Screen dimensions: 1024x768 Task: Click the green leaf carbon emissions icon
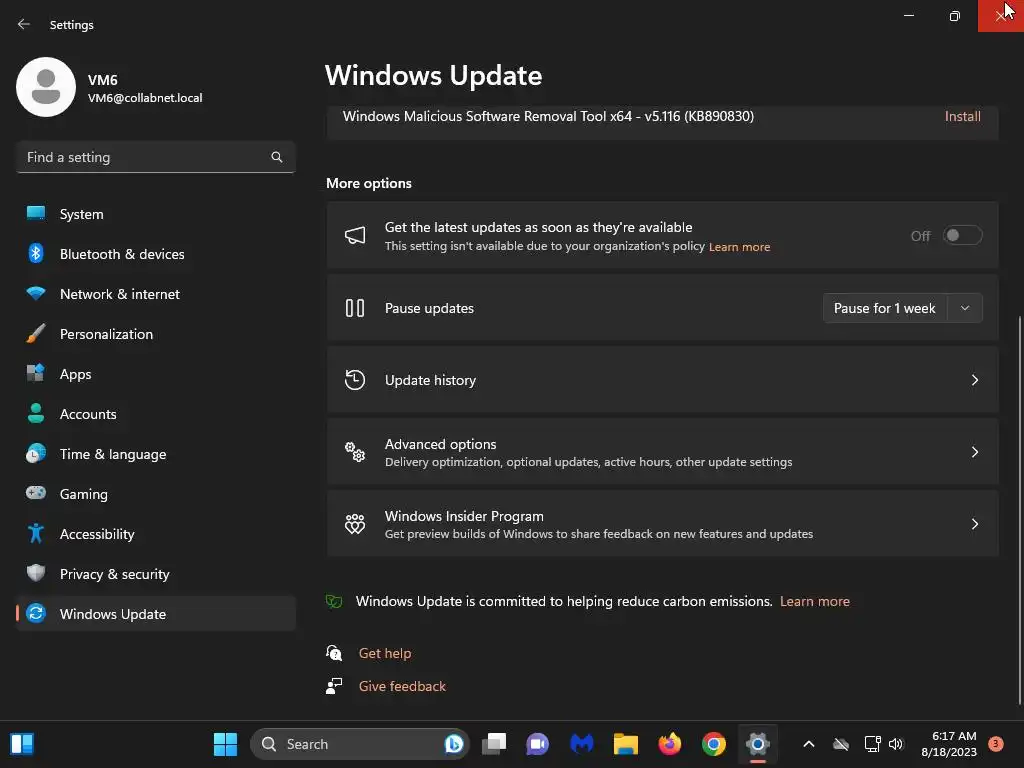[x=334, y=601]
